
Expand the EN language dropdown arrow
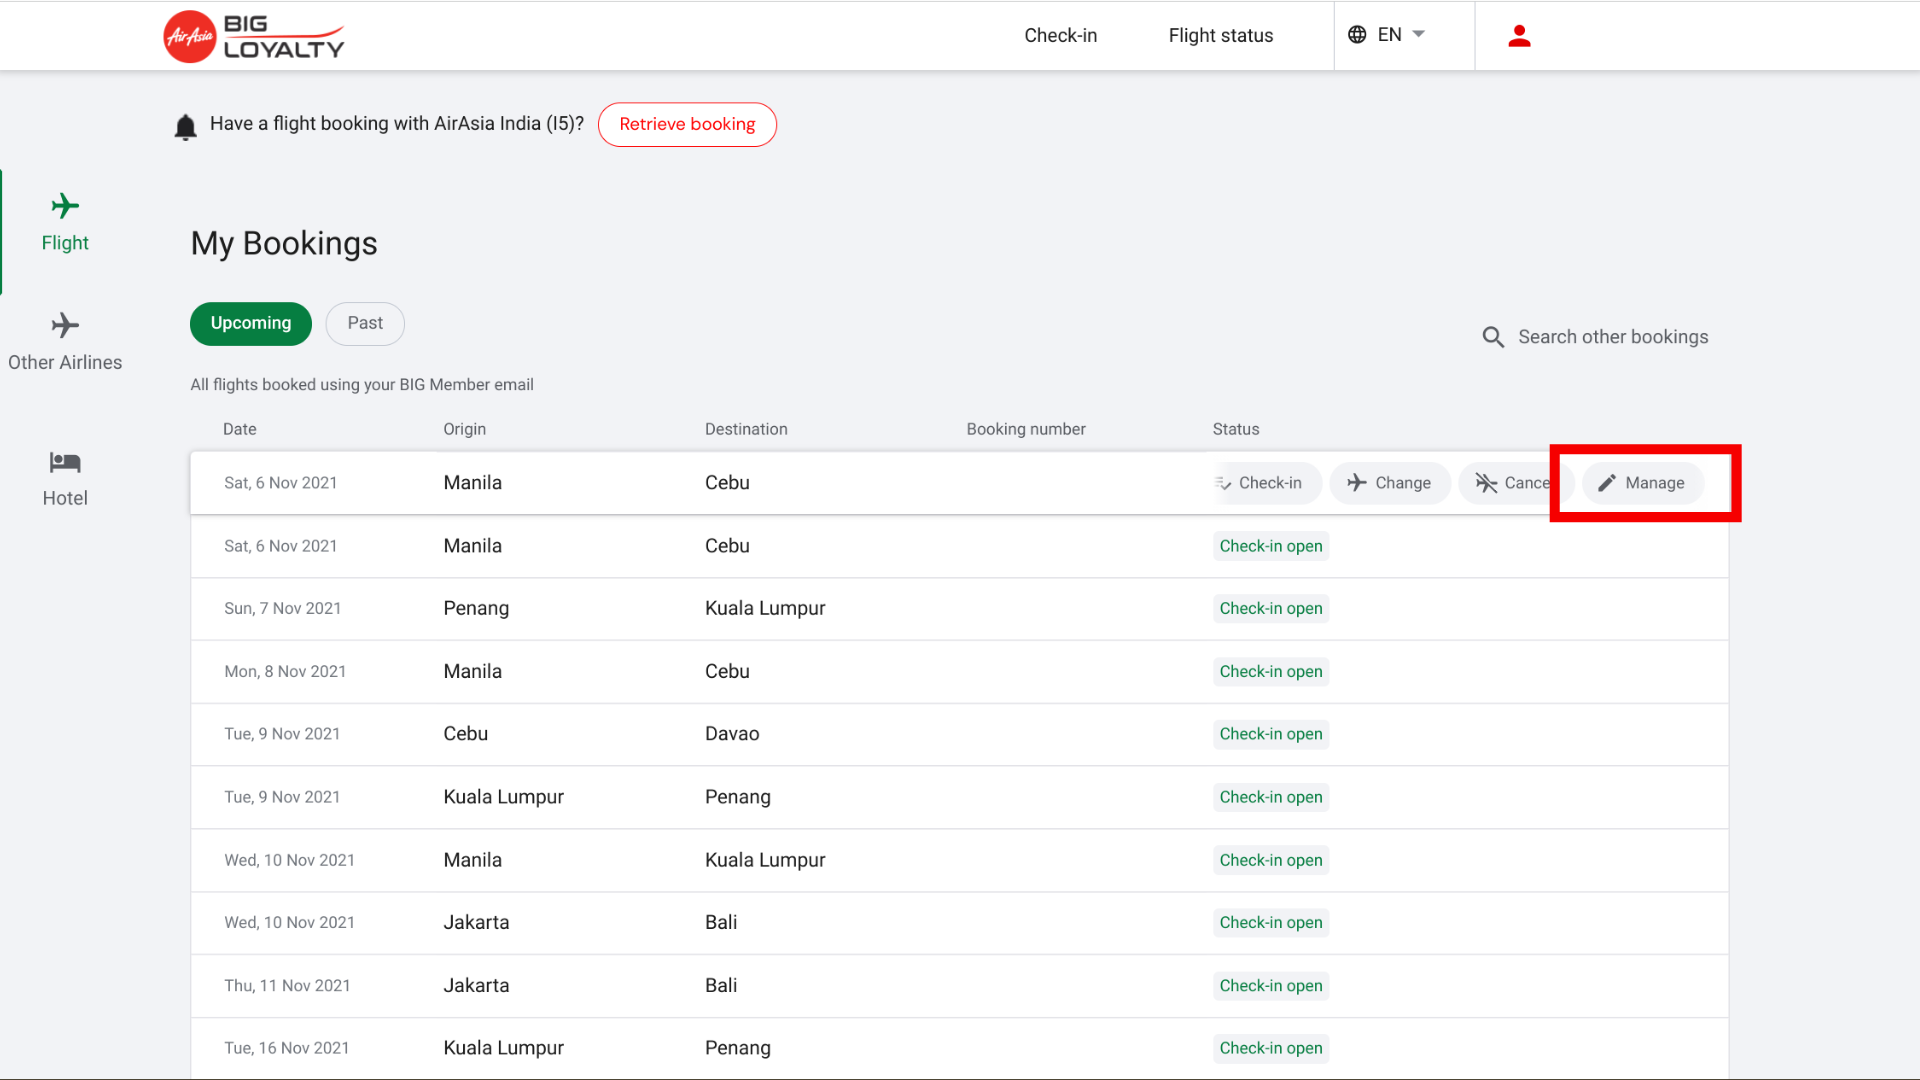[x=1418, y=35]
